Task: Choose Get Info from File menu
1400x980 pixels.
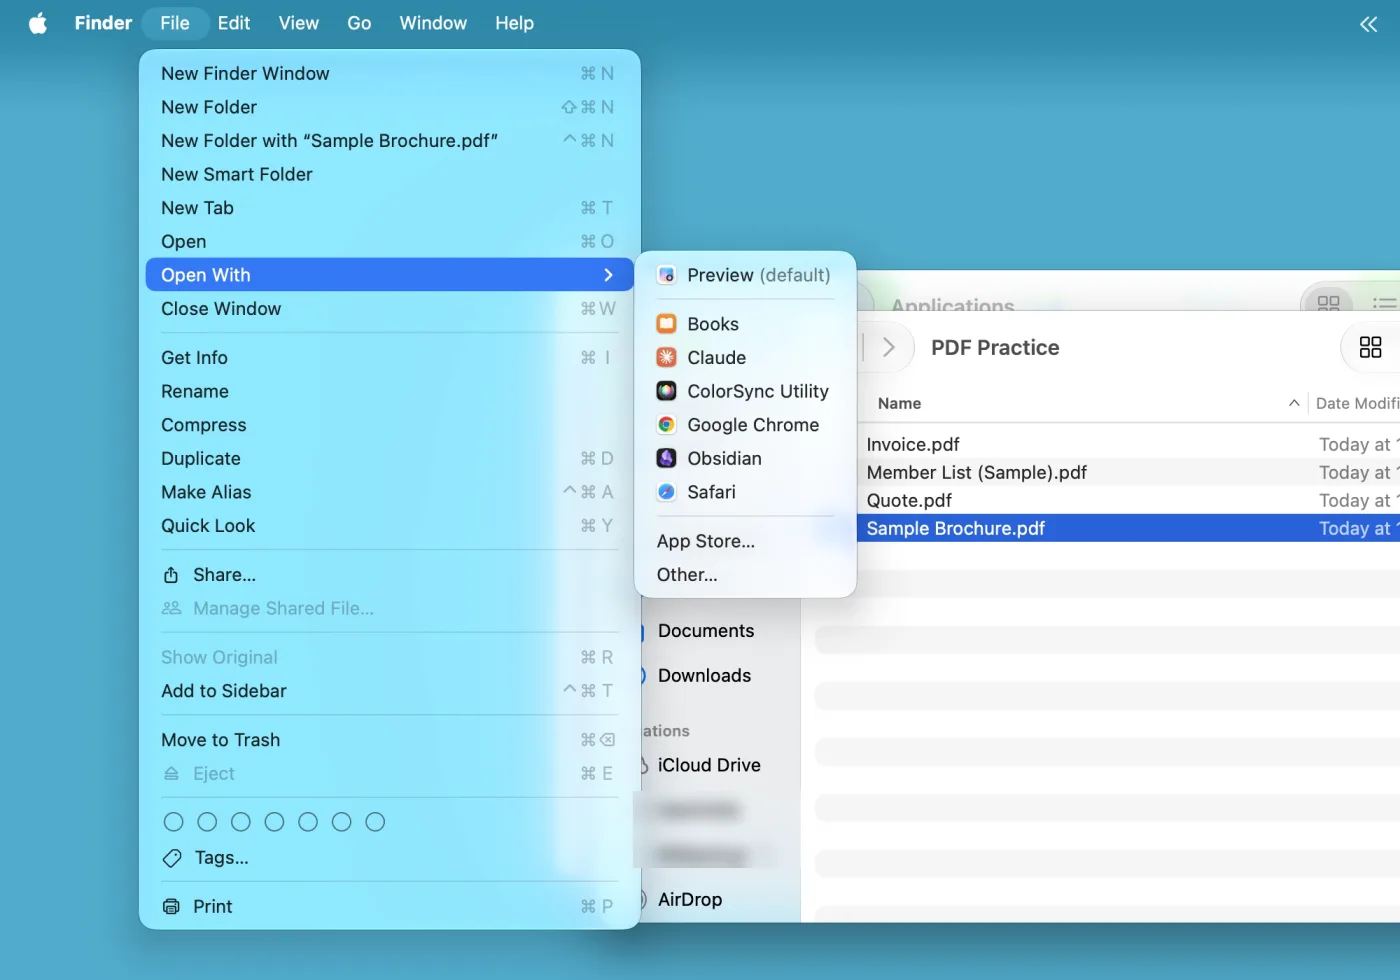Action: pos(389,358)
